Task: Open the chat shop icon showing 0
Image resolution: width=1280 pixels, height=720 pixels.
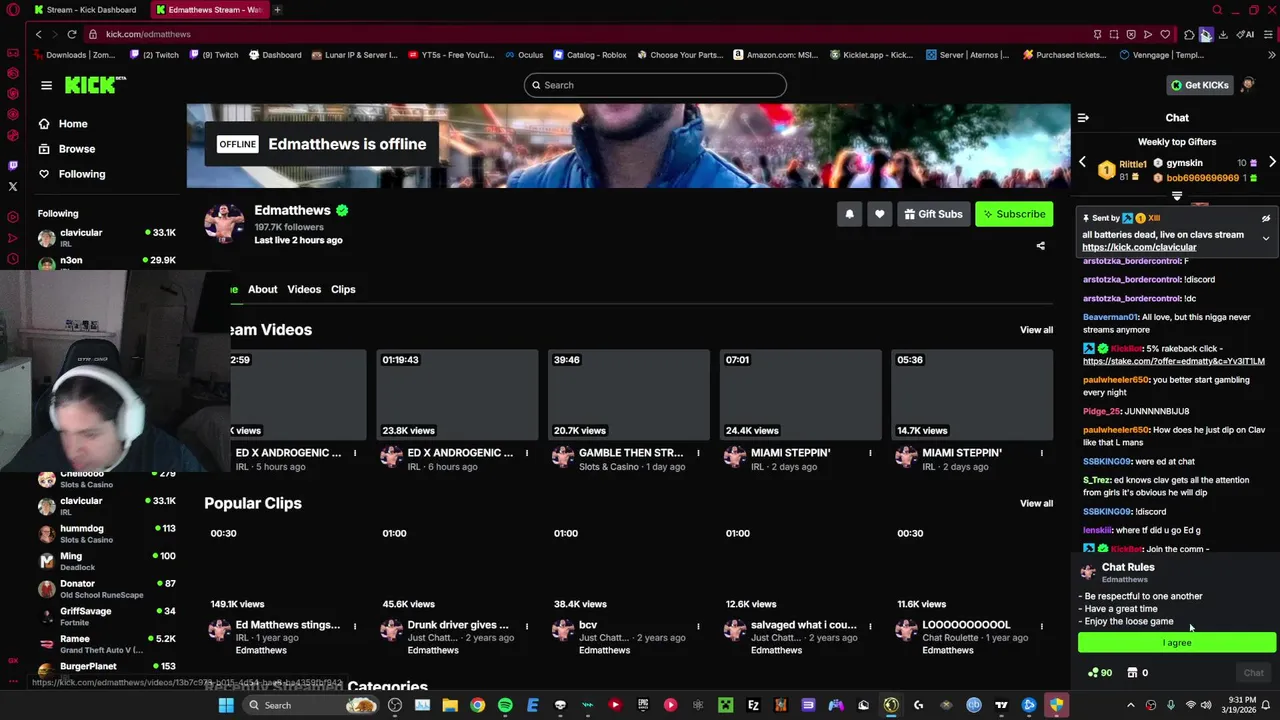Action: (x=1138, y=673)
